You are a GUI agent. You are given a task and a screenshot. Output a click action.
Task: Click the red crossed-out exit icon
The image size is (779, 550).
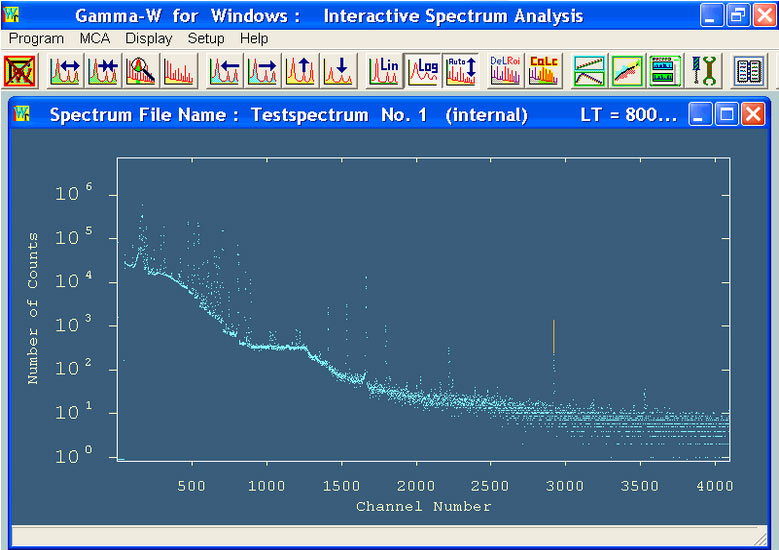tap(20, 71)
